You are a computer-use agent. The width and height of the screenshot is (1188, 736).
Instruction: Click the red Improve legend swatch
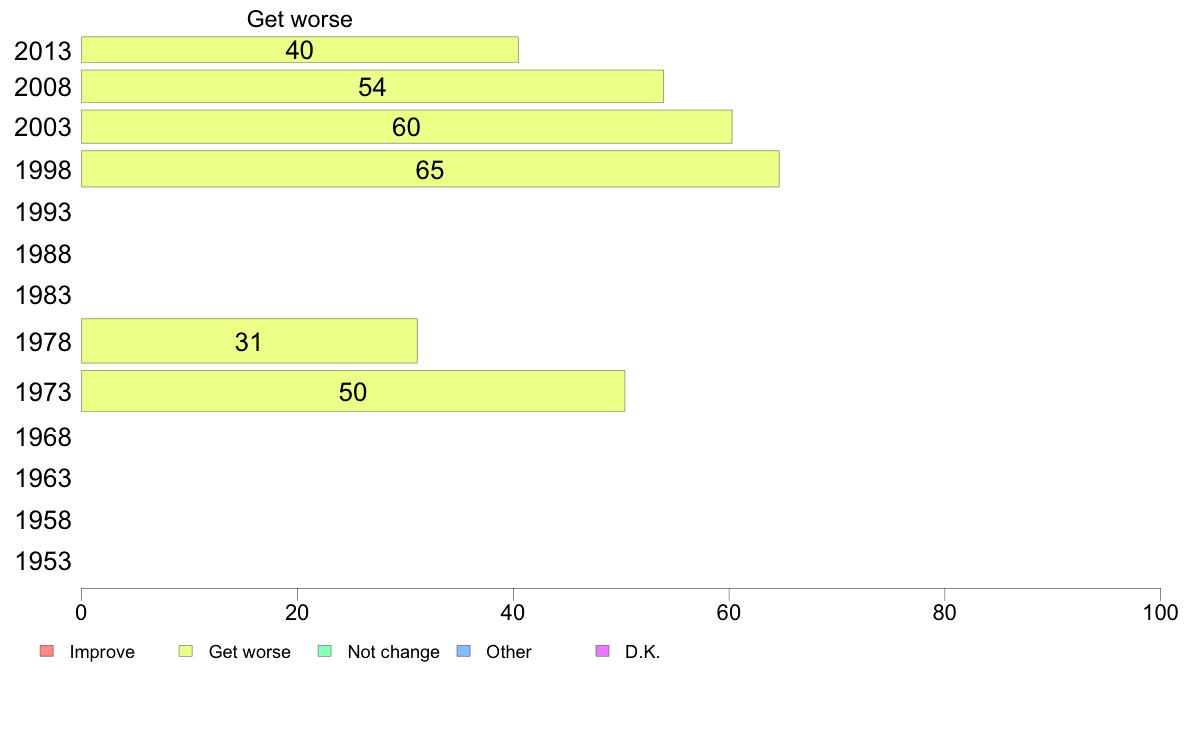(47, 651)
